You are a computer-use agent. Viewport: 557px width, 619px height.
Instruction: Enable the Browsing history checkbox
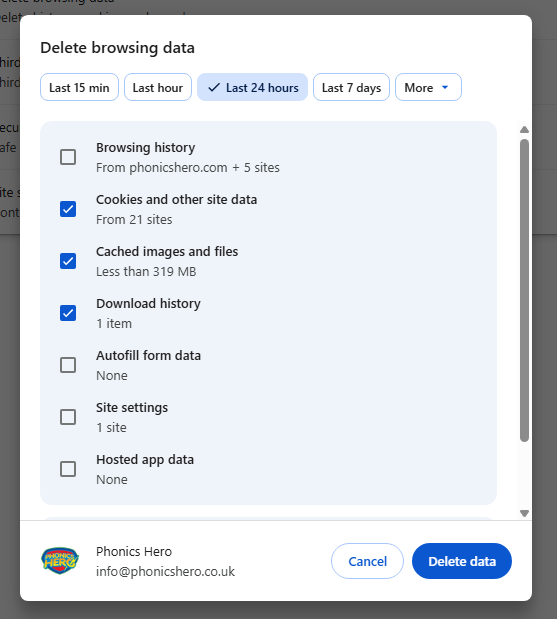click(x=68, y=157)
